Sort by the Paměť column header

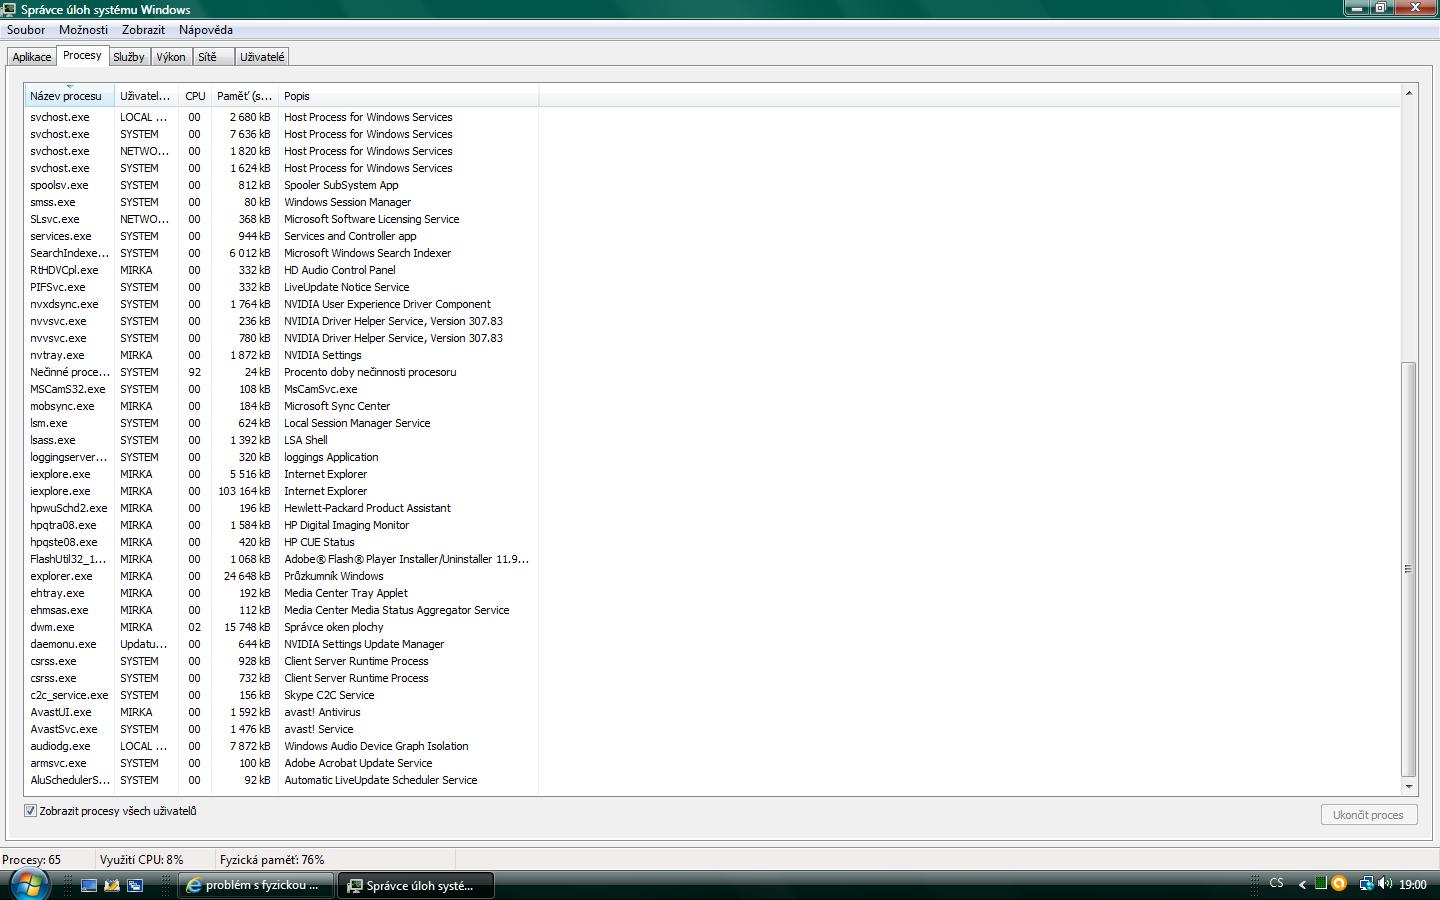point(244,96)
